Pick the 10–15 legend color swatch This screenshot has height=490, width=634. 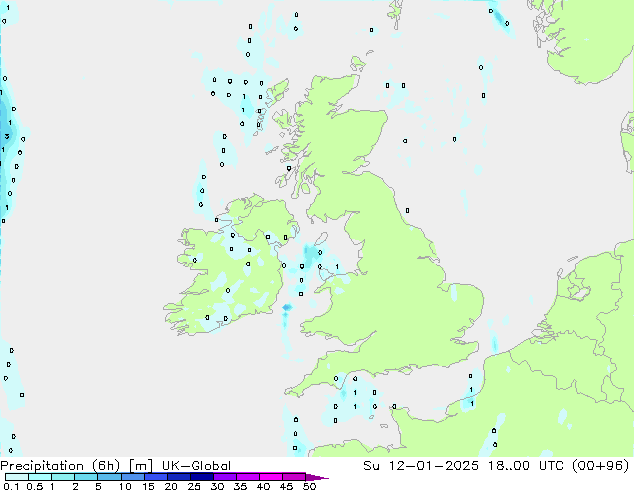tap(132, 477)
